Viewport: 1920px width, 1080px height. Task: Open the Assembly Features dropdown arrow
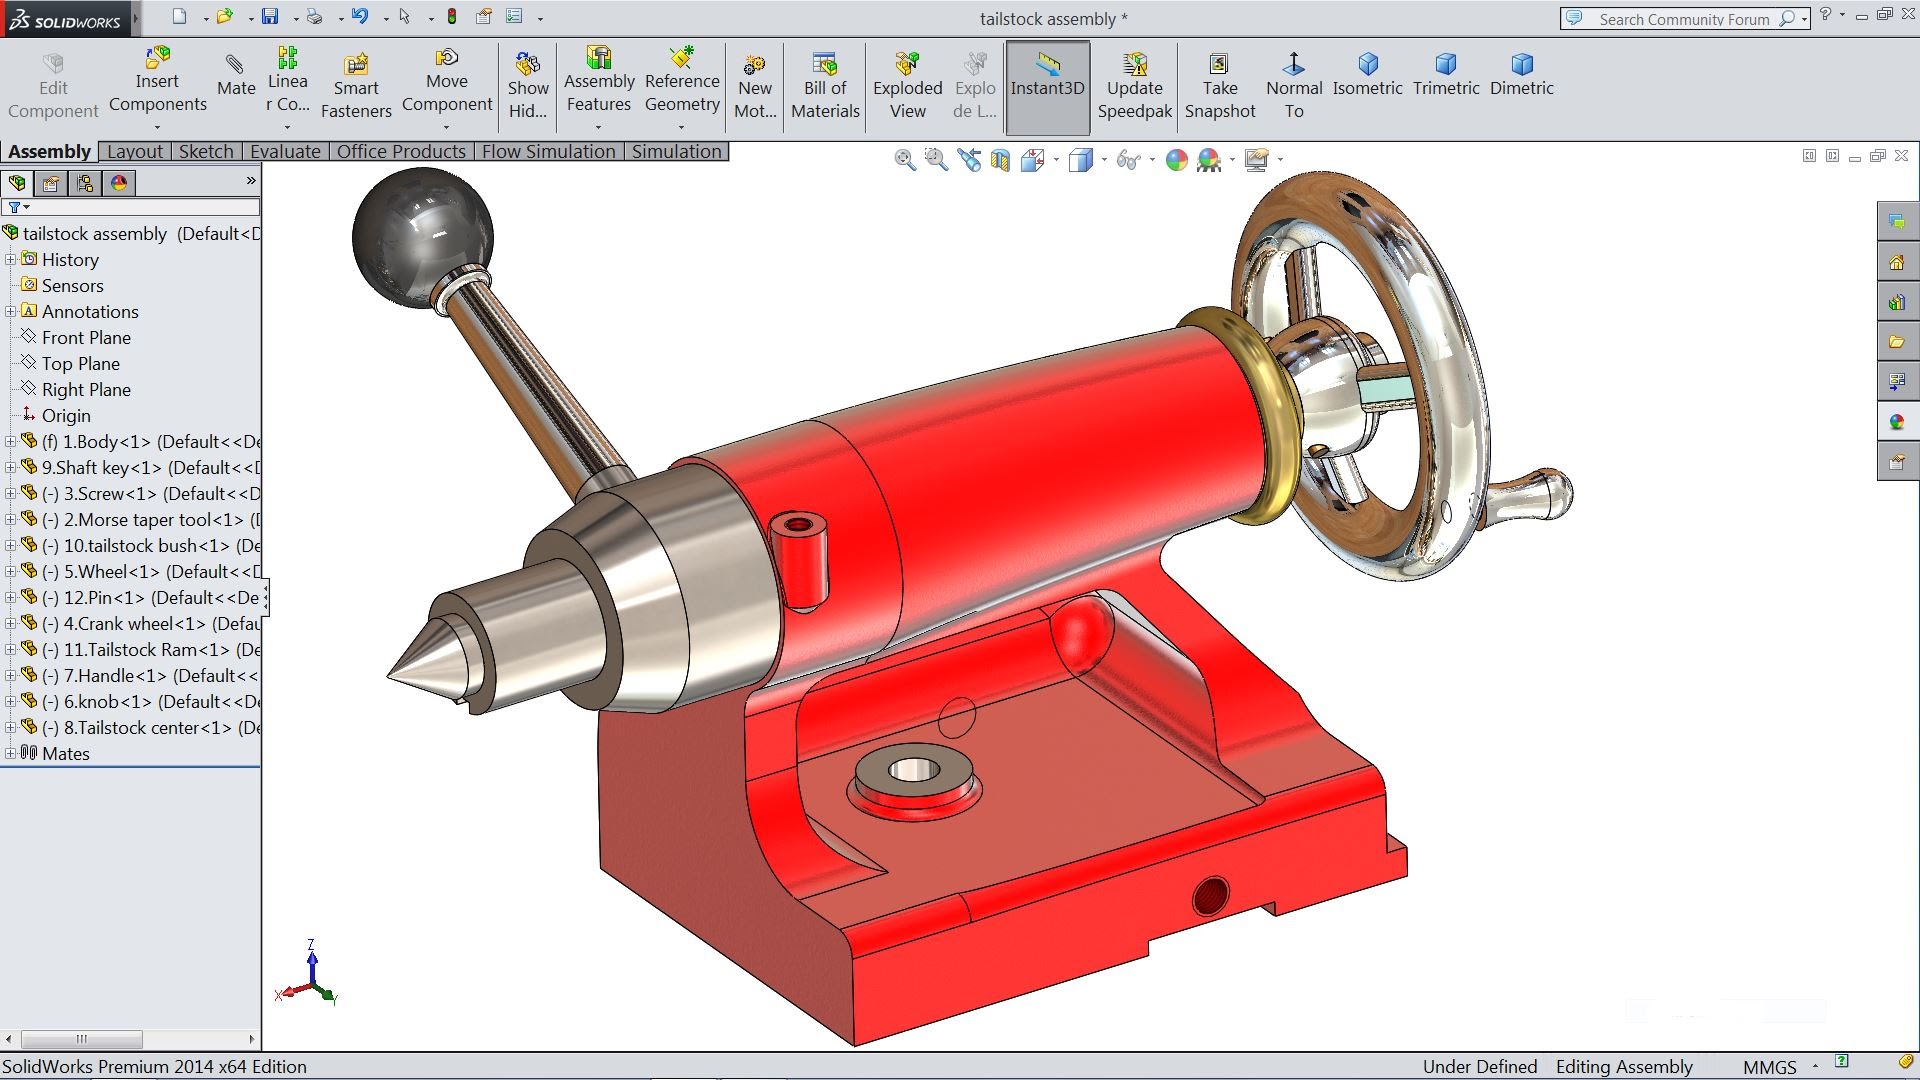point(598,128)
